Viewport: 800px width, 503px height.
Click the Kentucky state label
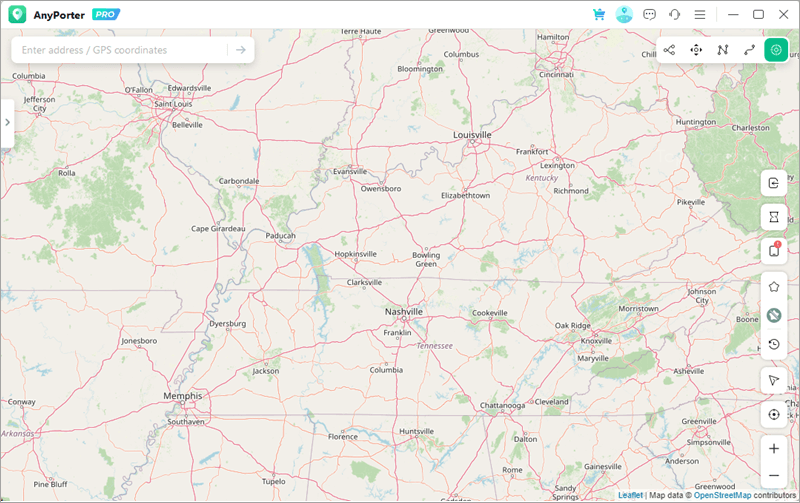542,178
